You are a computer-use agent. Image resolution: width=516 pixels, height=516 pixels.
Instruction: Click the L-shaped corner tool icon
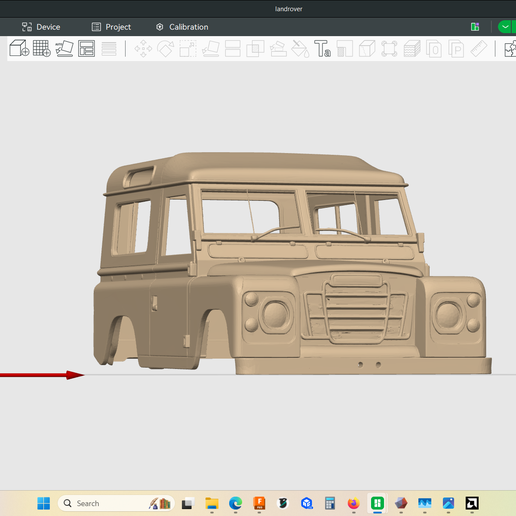pos(345,49)
